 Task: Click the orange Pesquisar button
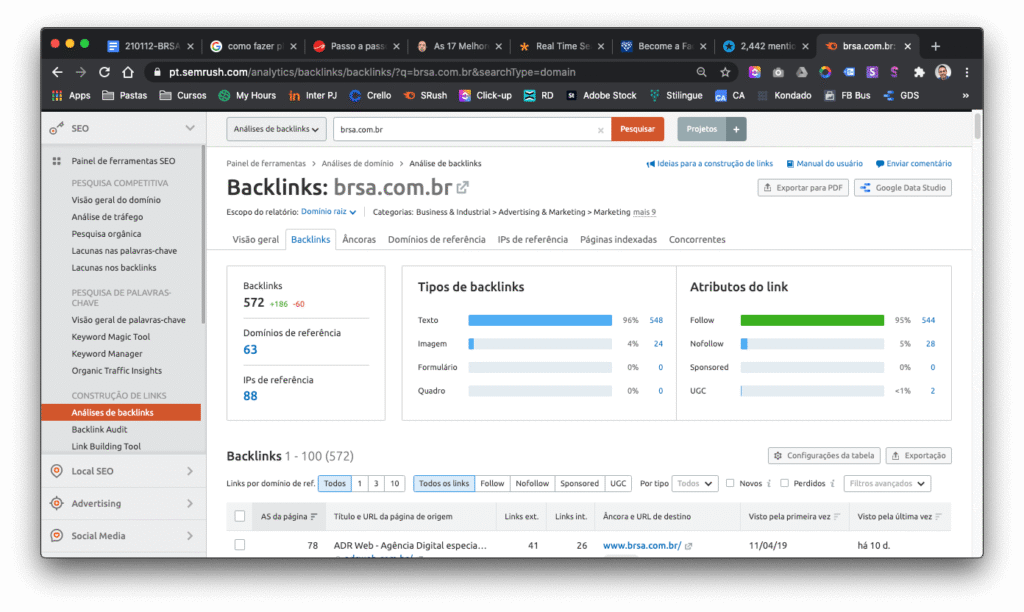637,129
